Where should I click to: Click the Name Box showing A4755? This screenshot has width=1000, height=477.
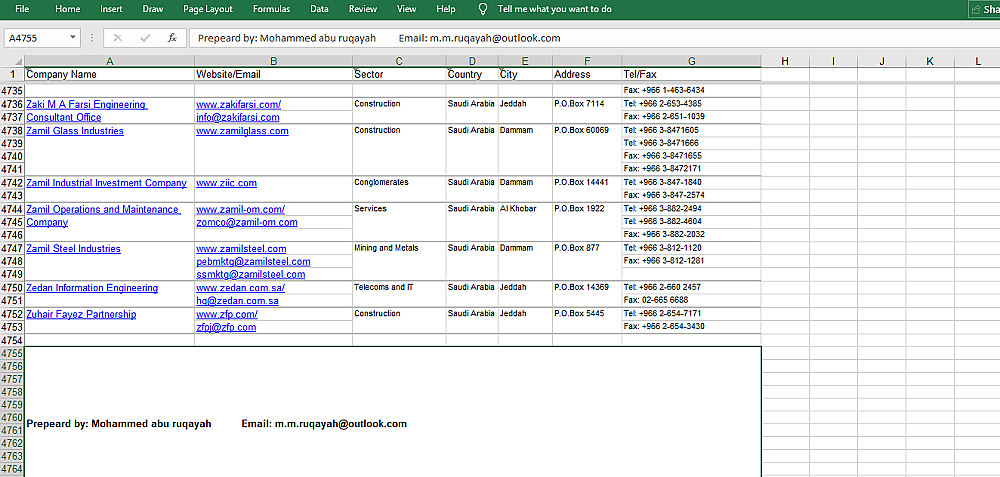click(37, 38)
